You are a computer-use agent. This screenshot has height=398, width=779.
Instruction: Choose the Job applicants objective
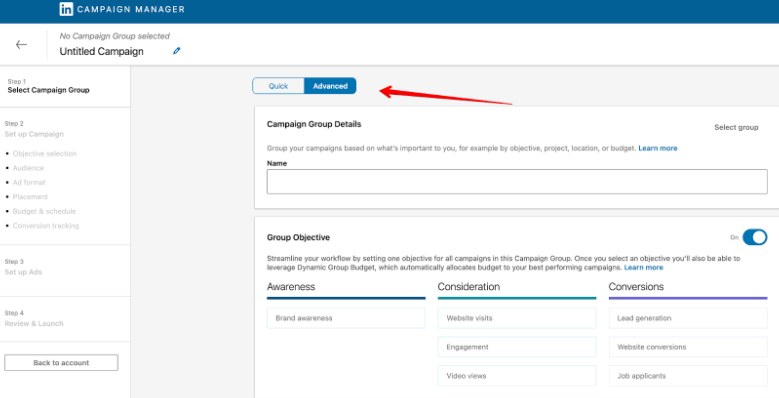[x=688, y=376]
